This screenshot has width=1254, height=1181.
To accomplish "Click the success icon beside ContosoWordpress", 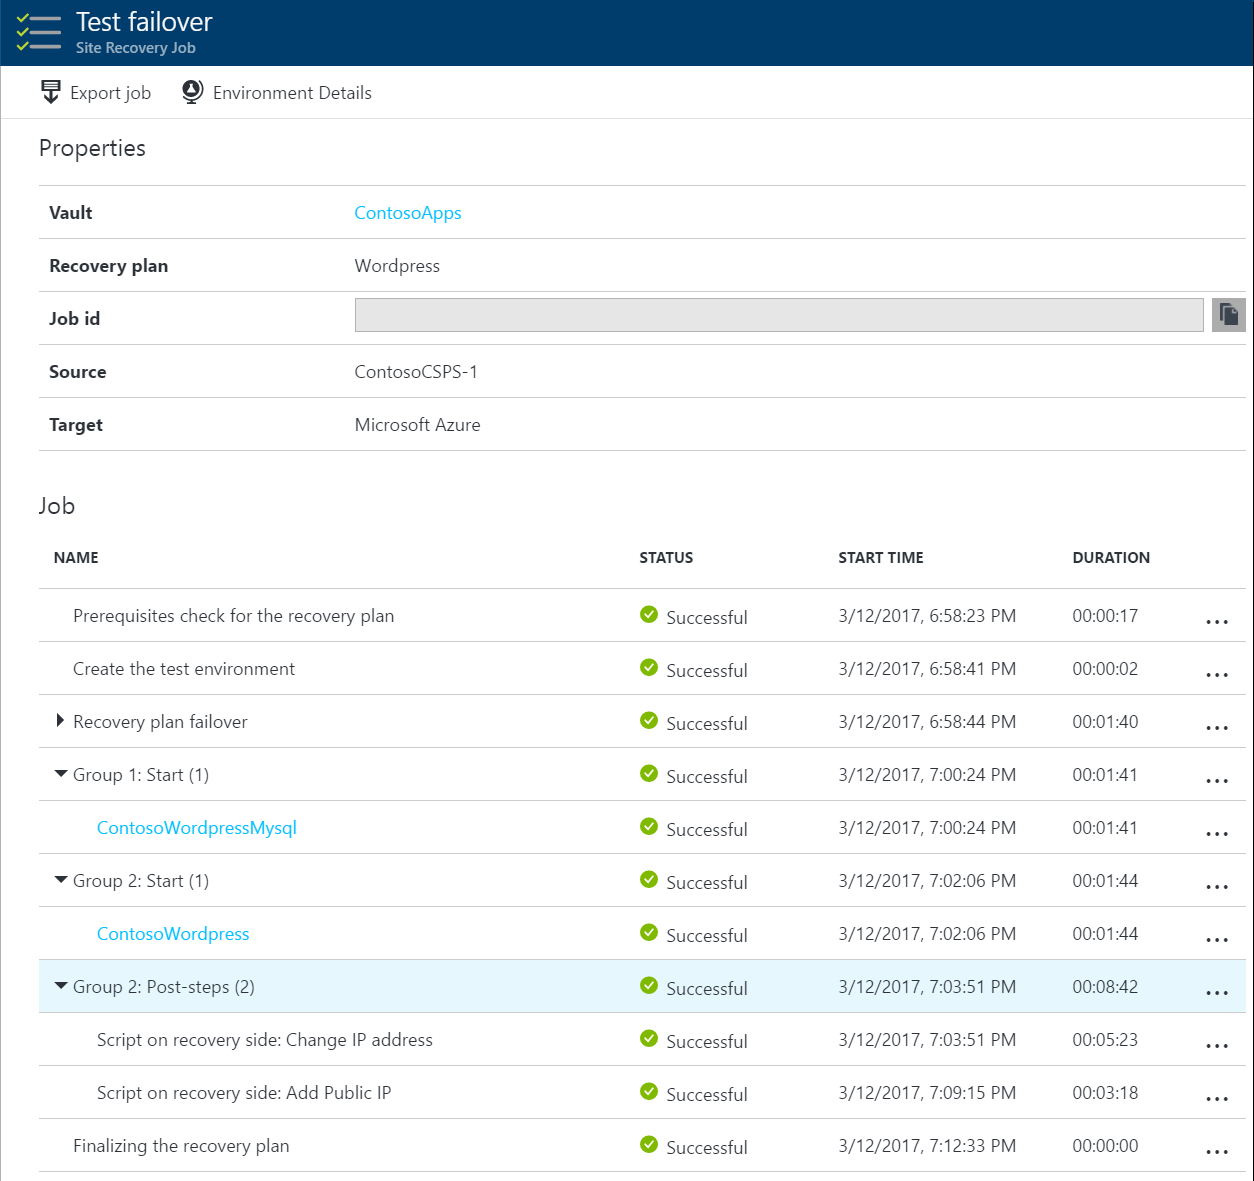I will (649, 932).
